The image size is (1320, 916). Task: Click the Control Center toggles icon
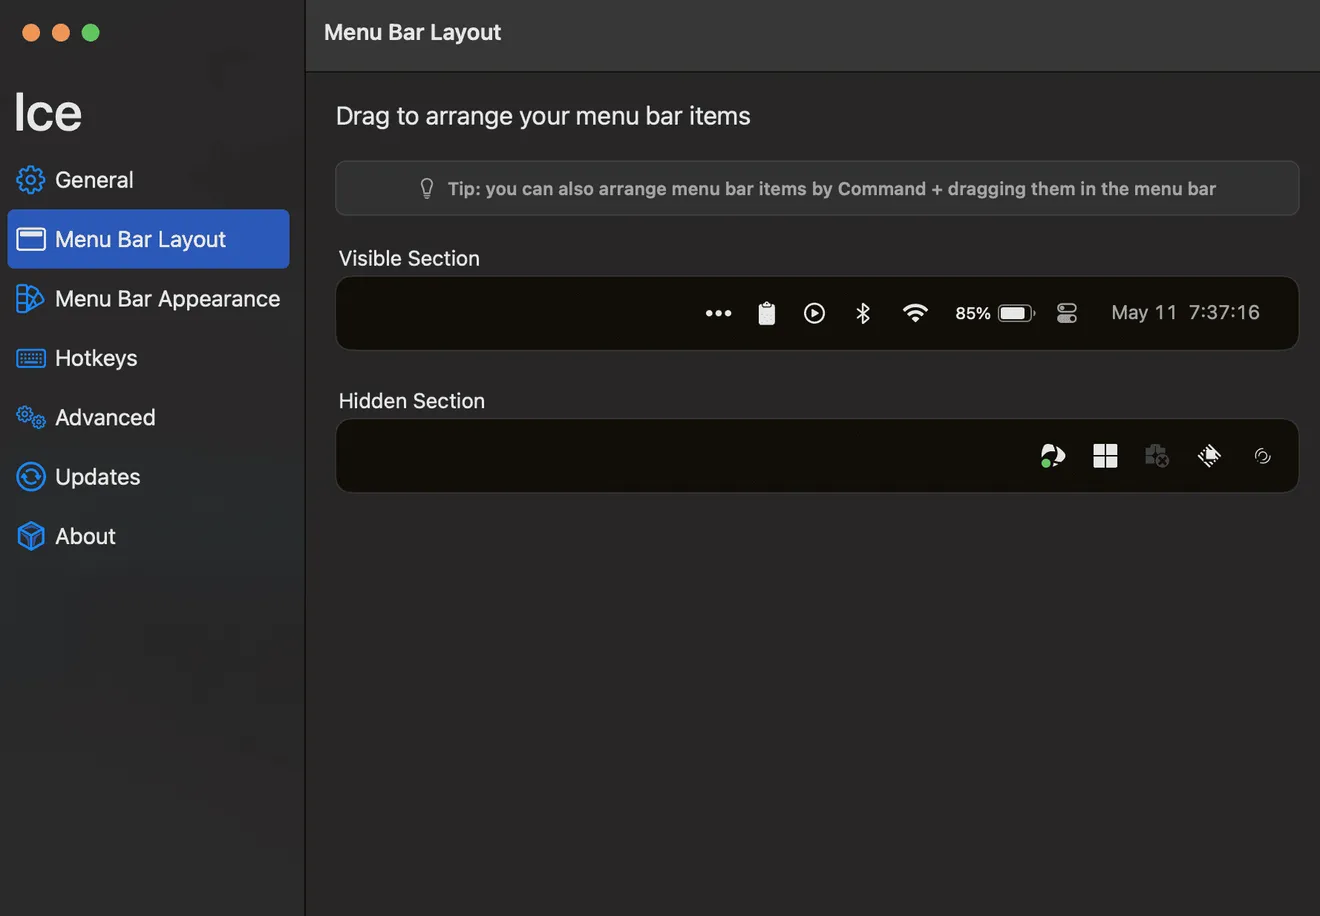1067,313
